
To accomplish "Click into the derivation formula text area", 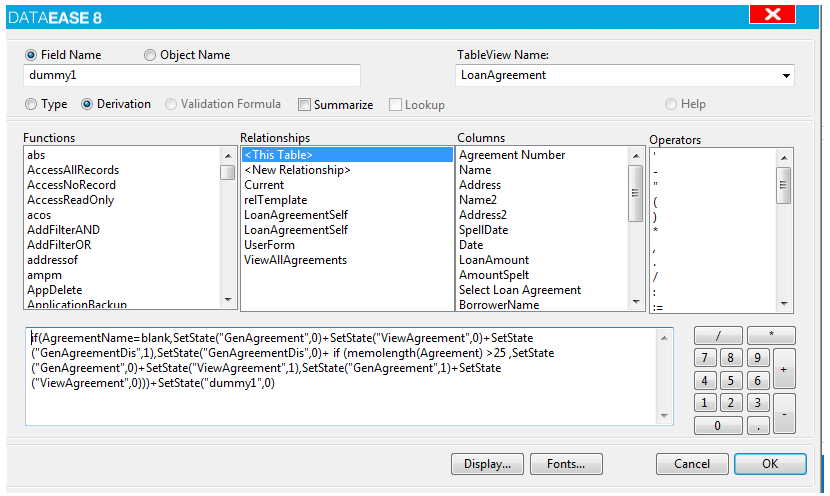I will [x=341, y=376].
